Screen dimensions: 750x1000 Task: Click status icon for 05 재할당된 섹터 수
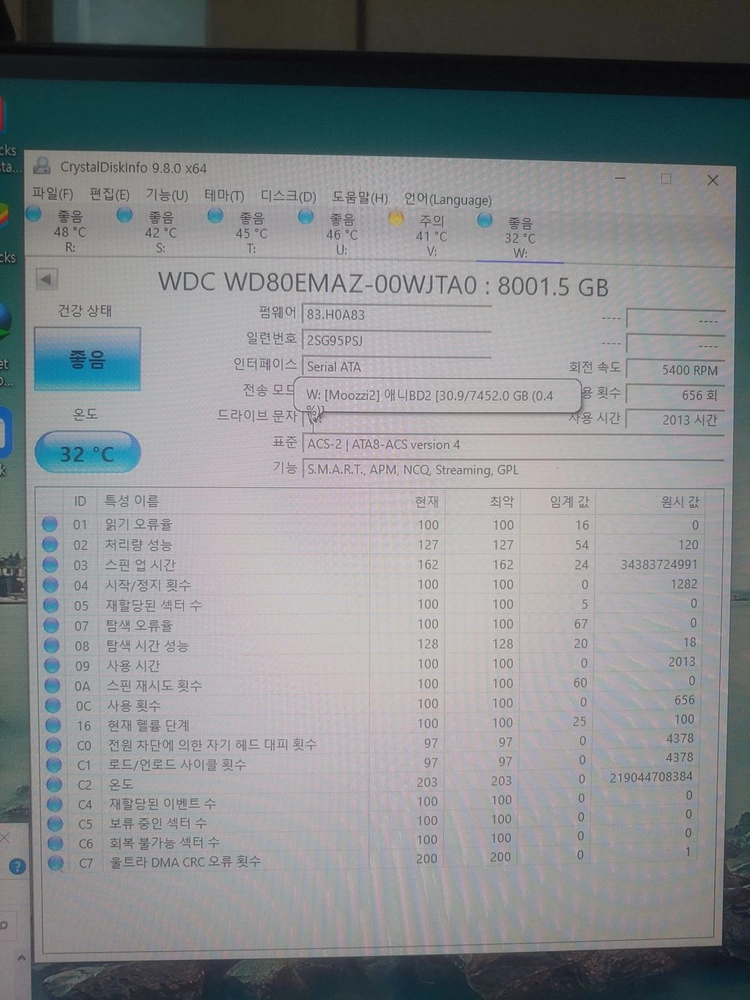(51, 604)
